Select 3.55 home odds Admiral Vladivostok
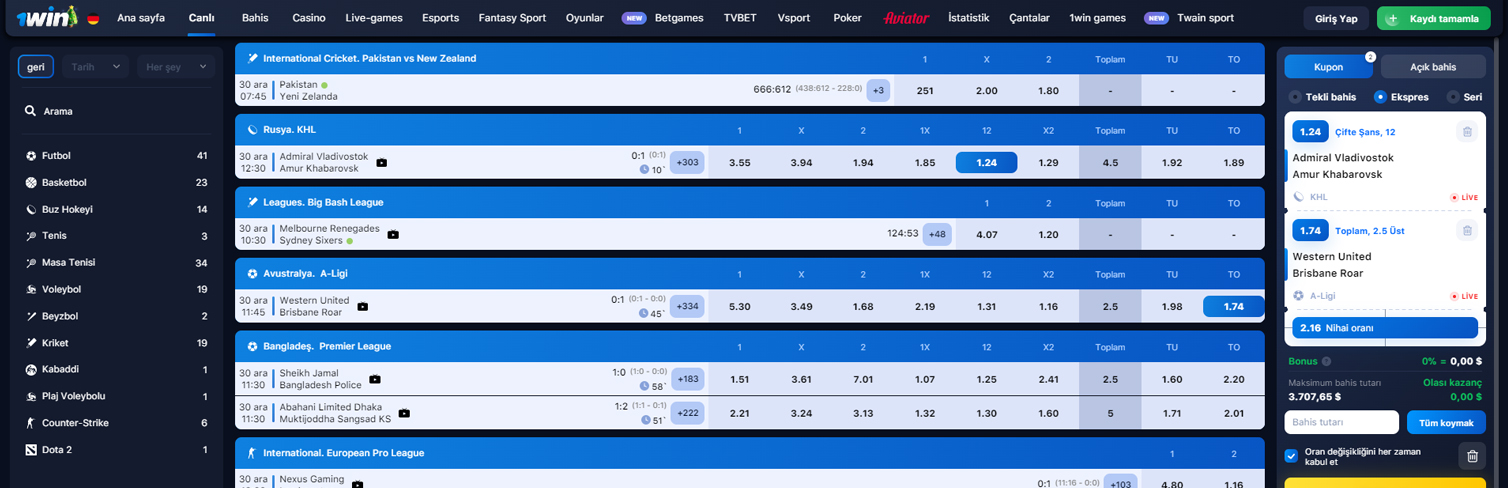Screen dimensions: 1508x488 739,163
